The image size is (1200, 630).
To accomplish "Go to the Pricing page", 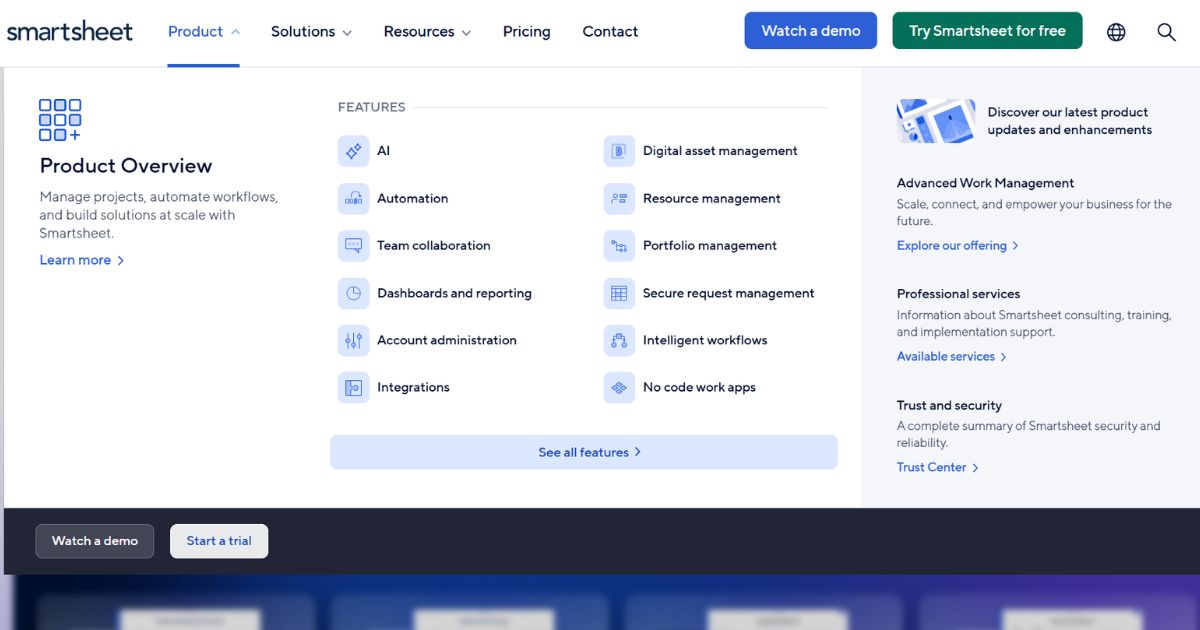I will [x=526, y=32].
